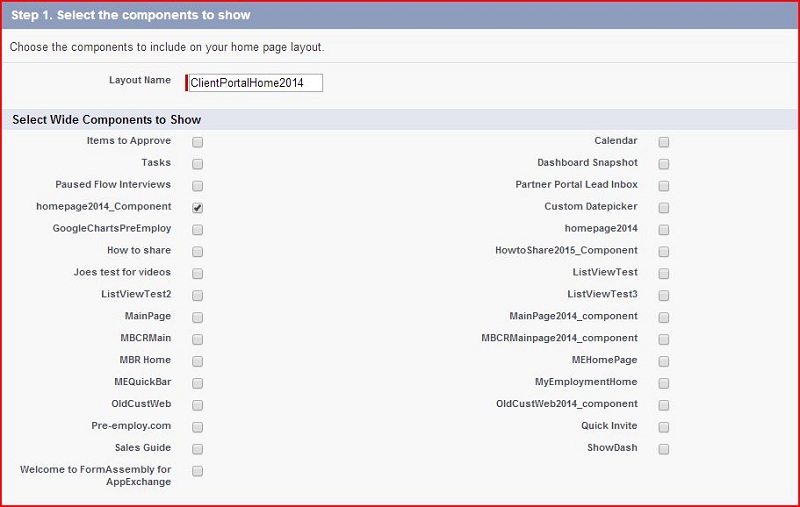Select the Pre-employ.com checkbox
This screenshot has height=507, width=800.
point(197,427)
